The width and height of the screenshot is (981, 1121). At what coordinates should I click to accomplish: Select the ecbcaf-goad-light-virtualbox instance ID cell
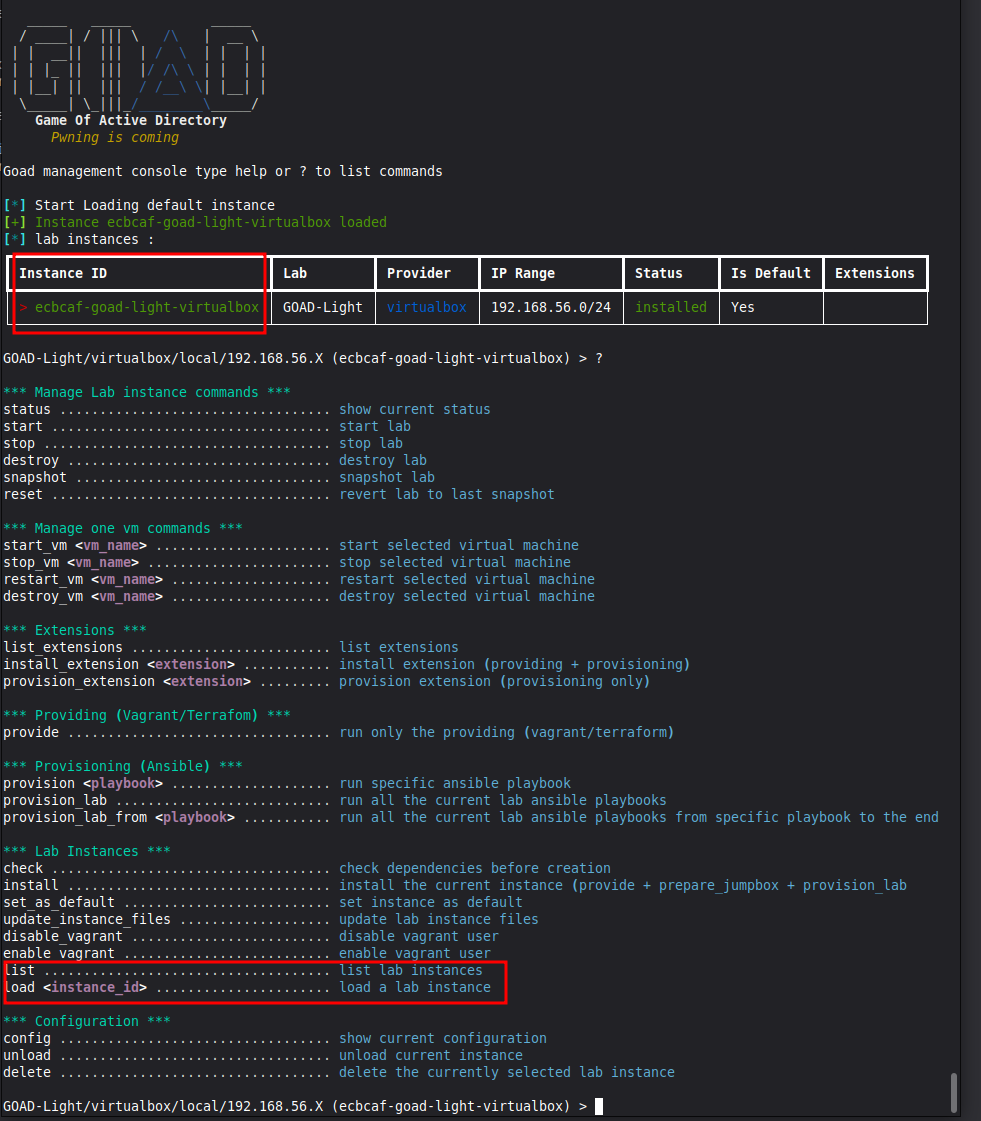pos(146,307)
